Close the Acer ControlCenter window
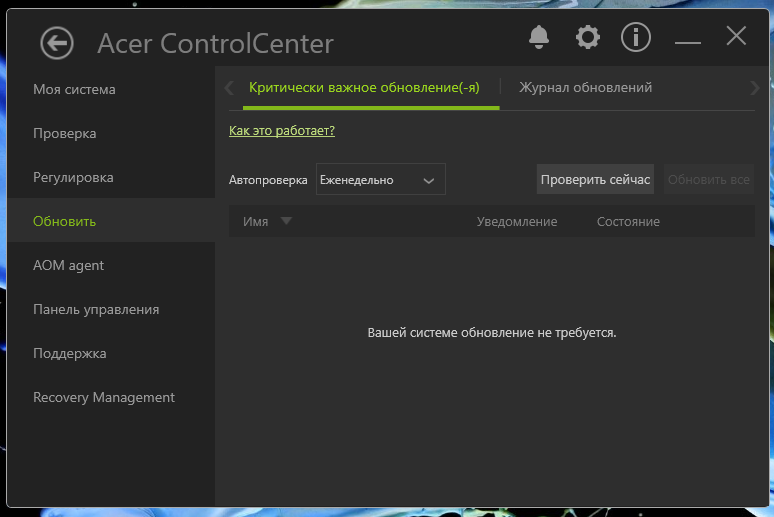The width and height of the screenshot is (774, 517). (x=736, y=36)
